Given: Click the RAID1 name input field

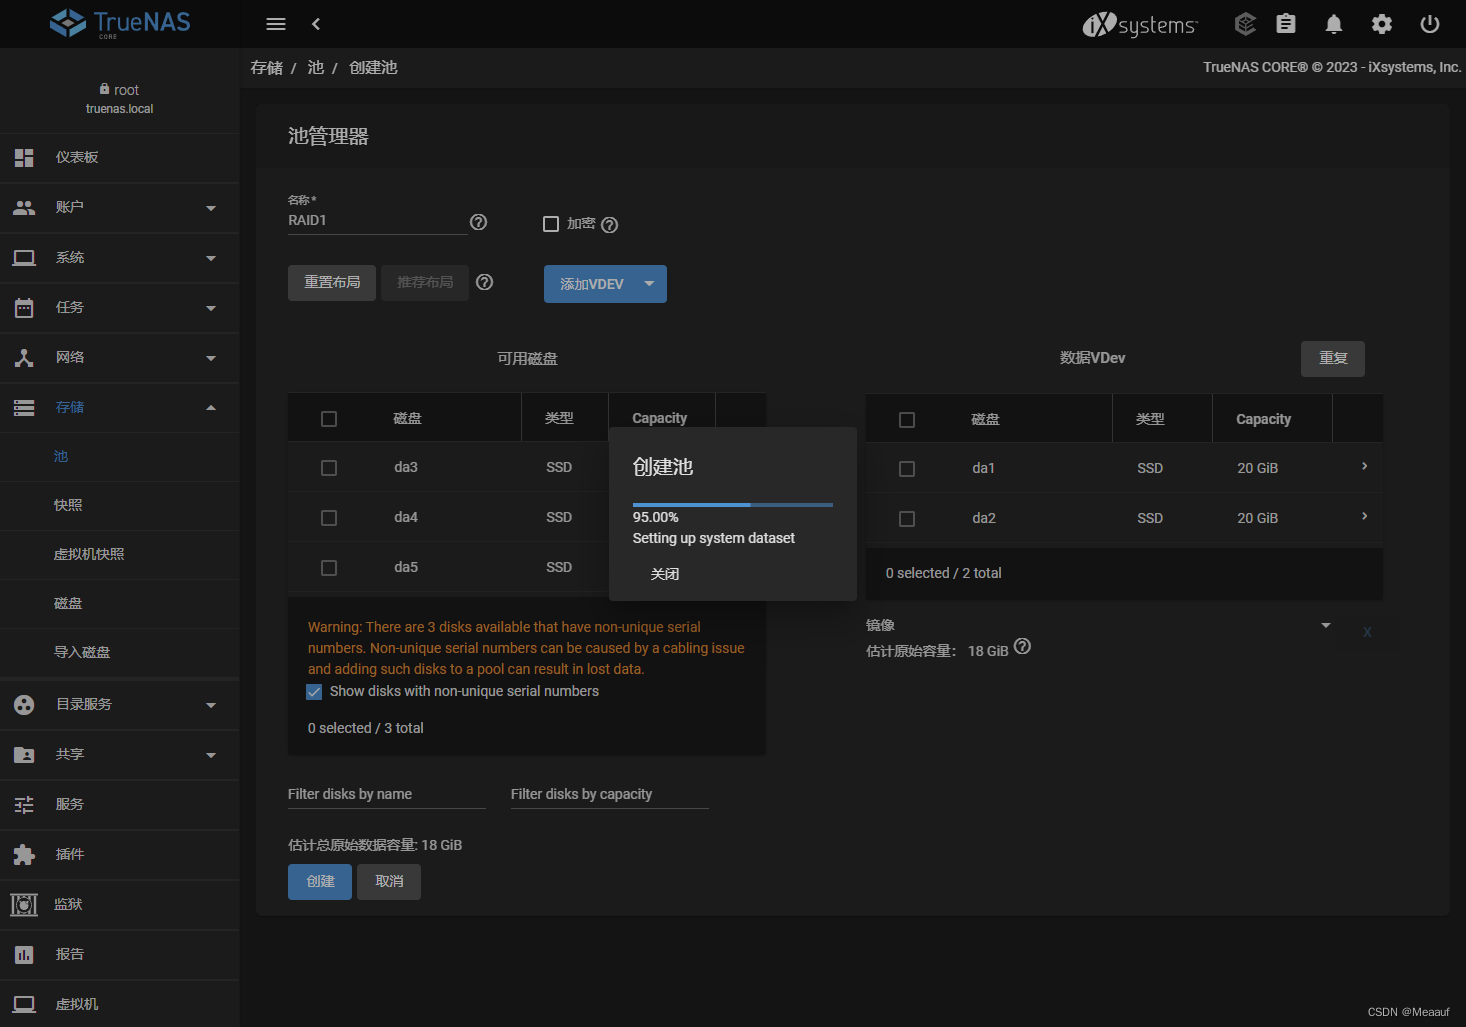Looking at the screenshot, I should point(378,221).
